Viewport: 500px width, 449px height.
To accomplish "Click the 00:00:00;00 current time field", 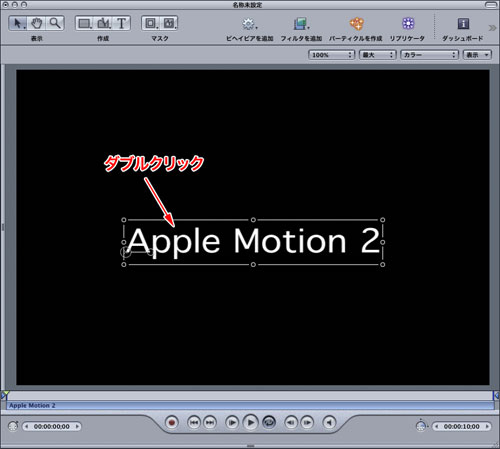I will (52, 426).
